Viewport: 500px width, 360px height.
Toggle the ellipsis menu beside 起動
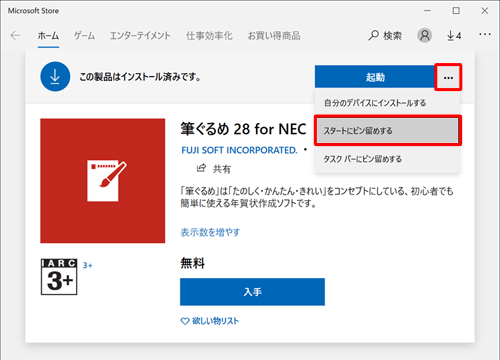pyautogui.click(x=448, y=77)
